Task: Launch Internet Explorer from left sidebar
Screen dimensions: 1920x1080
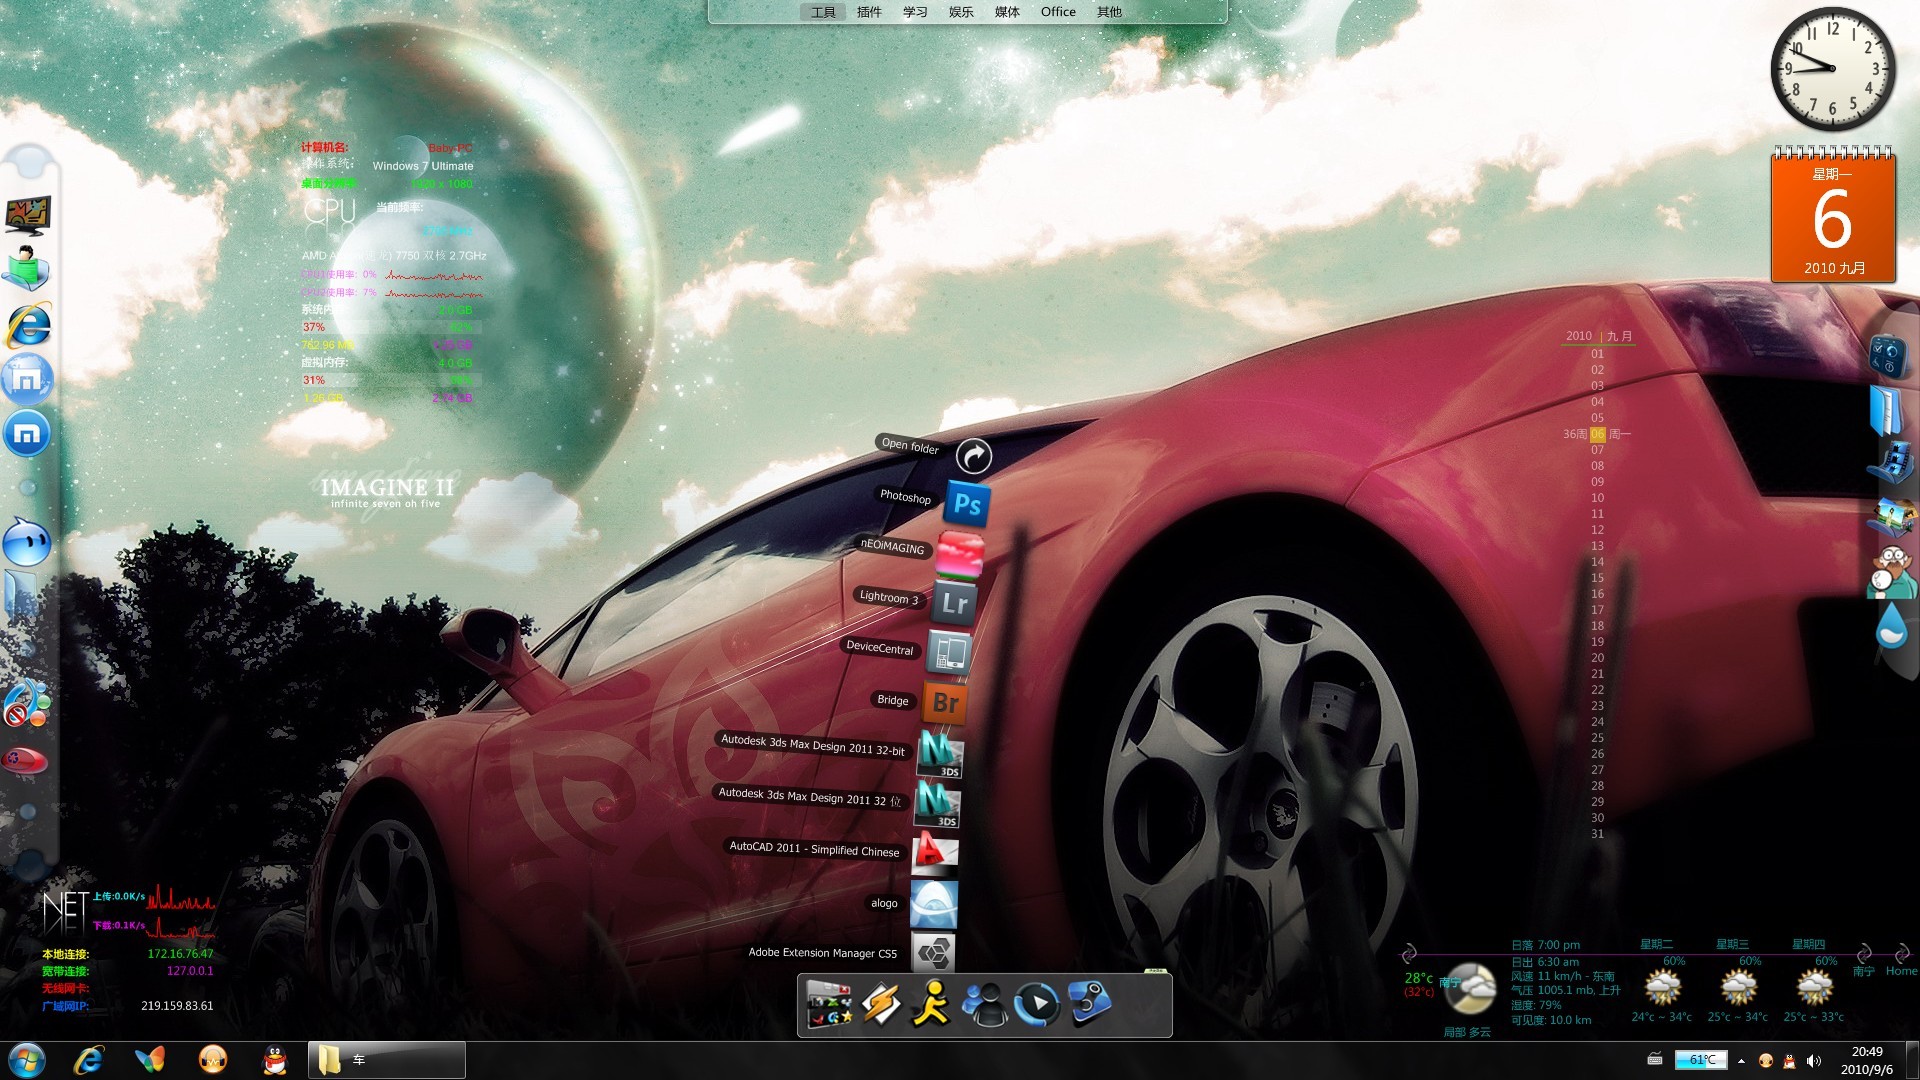Action: [x=28, y=324]
